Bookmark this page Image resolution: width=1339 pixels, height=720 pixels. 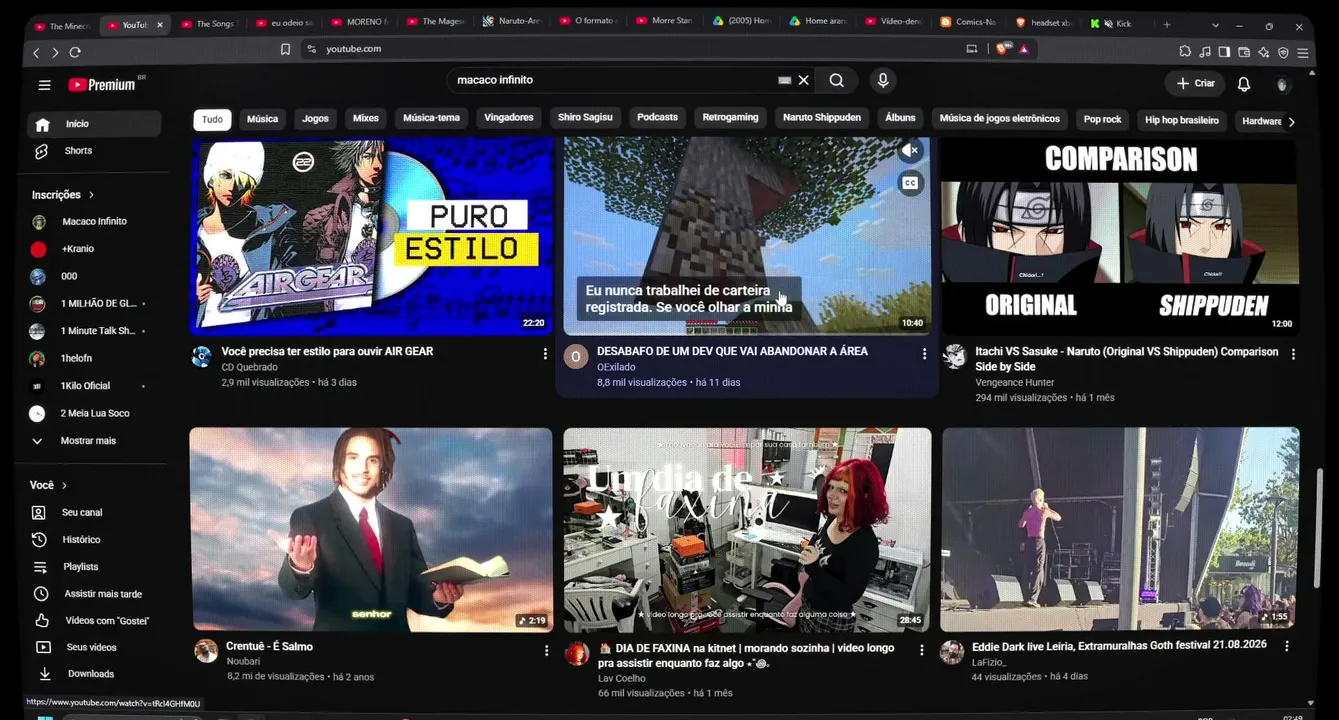(x=285, y=49)
